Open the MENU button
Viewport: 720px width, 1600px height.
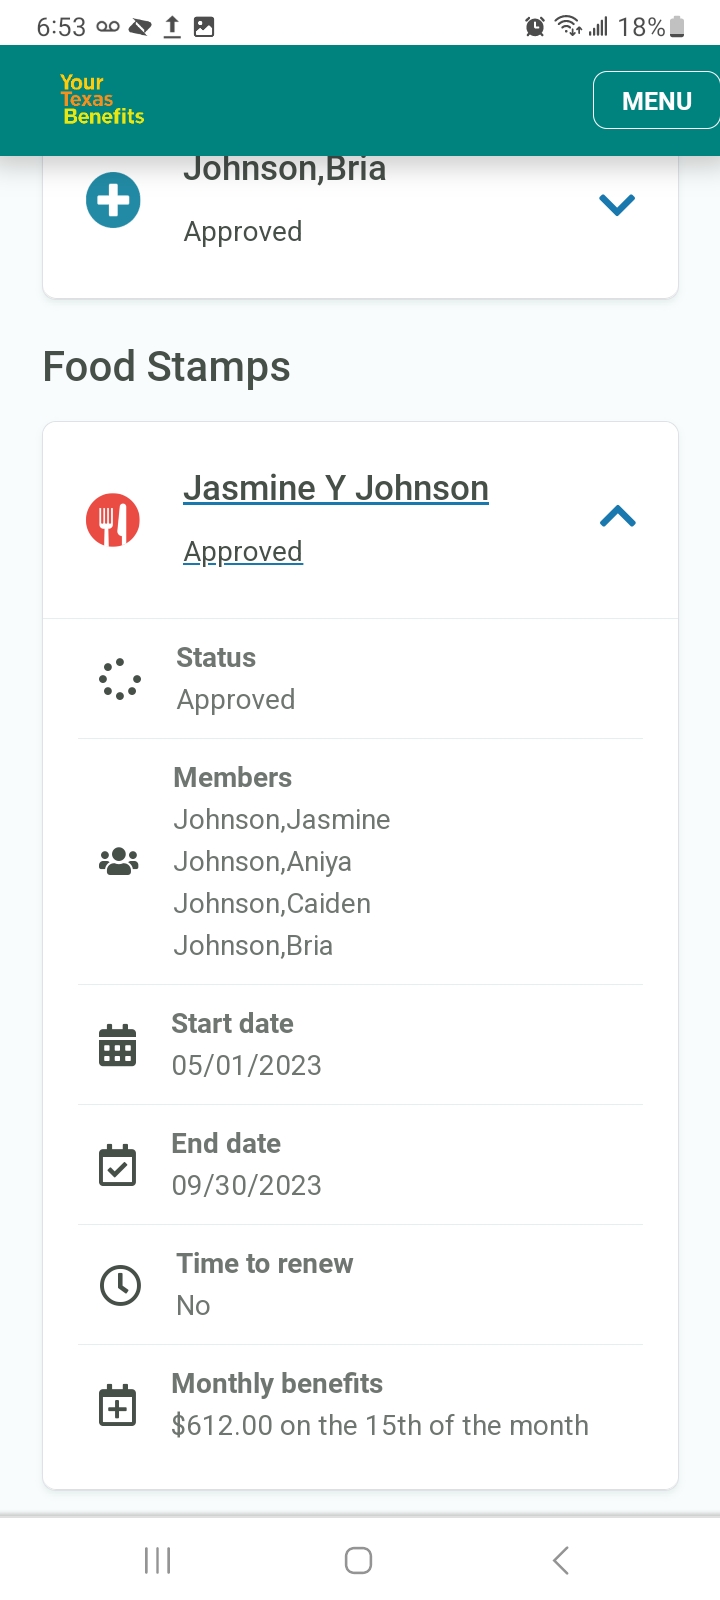(x=656, y=101)
